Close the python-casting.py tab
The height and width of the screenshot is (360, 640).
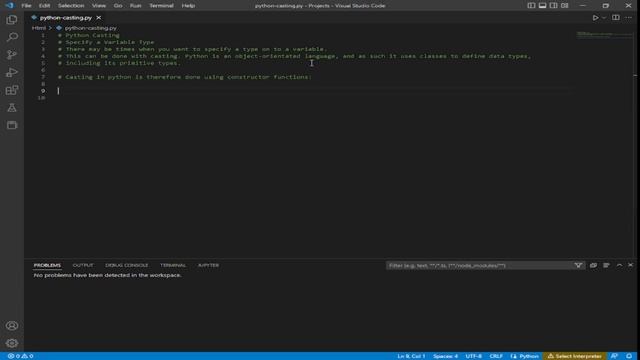pos(98,18)
